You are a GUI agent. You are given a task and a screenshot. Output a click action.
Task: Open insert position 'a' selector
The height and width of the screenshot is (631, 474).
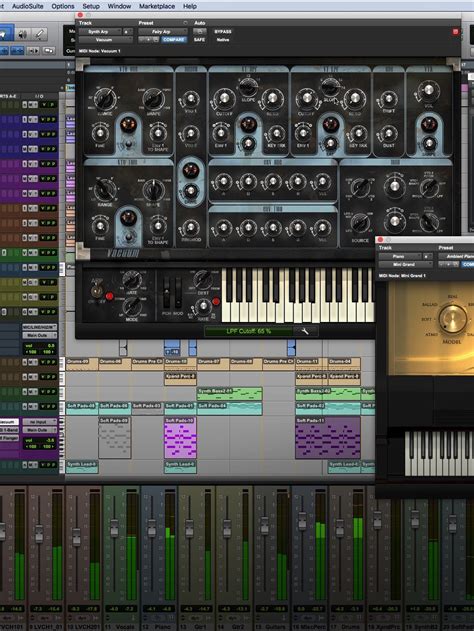127,31
